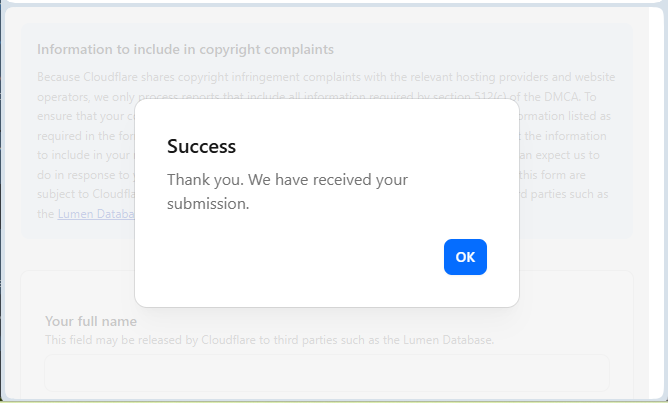This screenshot has height=403, width=668.
Task: Click the text "parties such as"
Action: coord(564,194)
